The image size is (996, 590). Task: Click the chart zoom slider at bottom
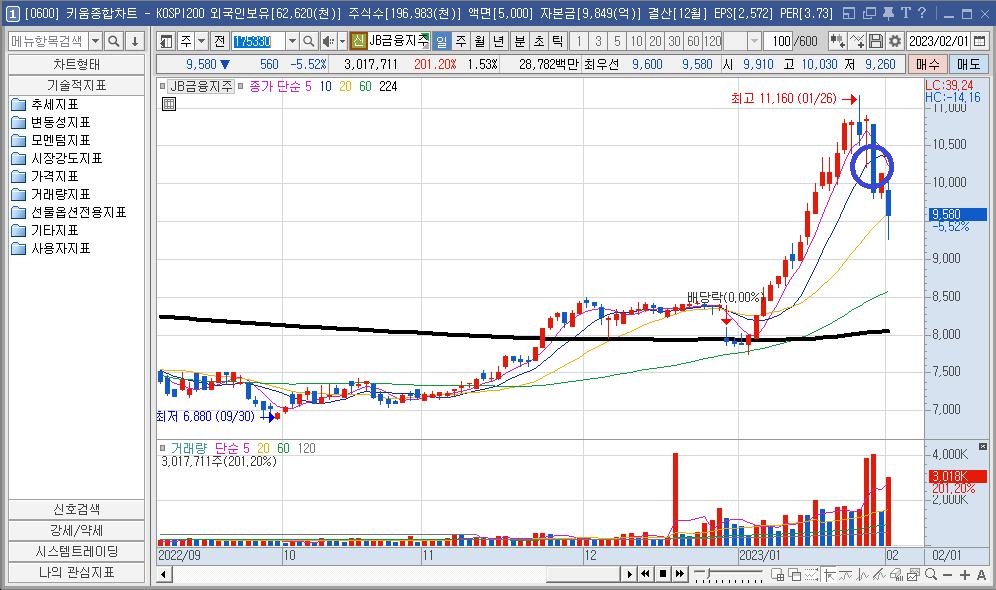point(728,575)
